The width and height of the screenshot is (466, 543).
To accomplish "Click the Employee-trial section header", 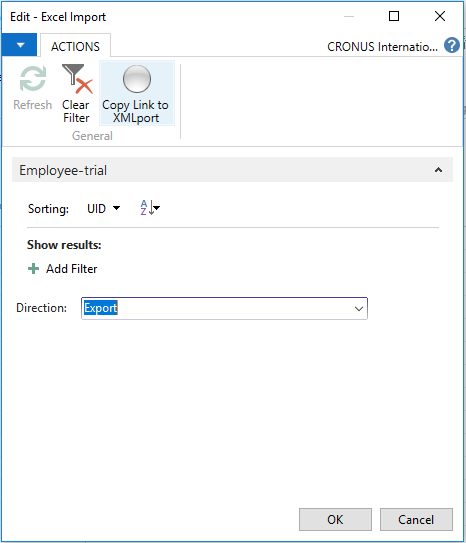I will (x=232, y=170).
